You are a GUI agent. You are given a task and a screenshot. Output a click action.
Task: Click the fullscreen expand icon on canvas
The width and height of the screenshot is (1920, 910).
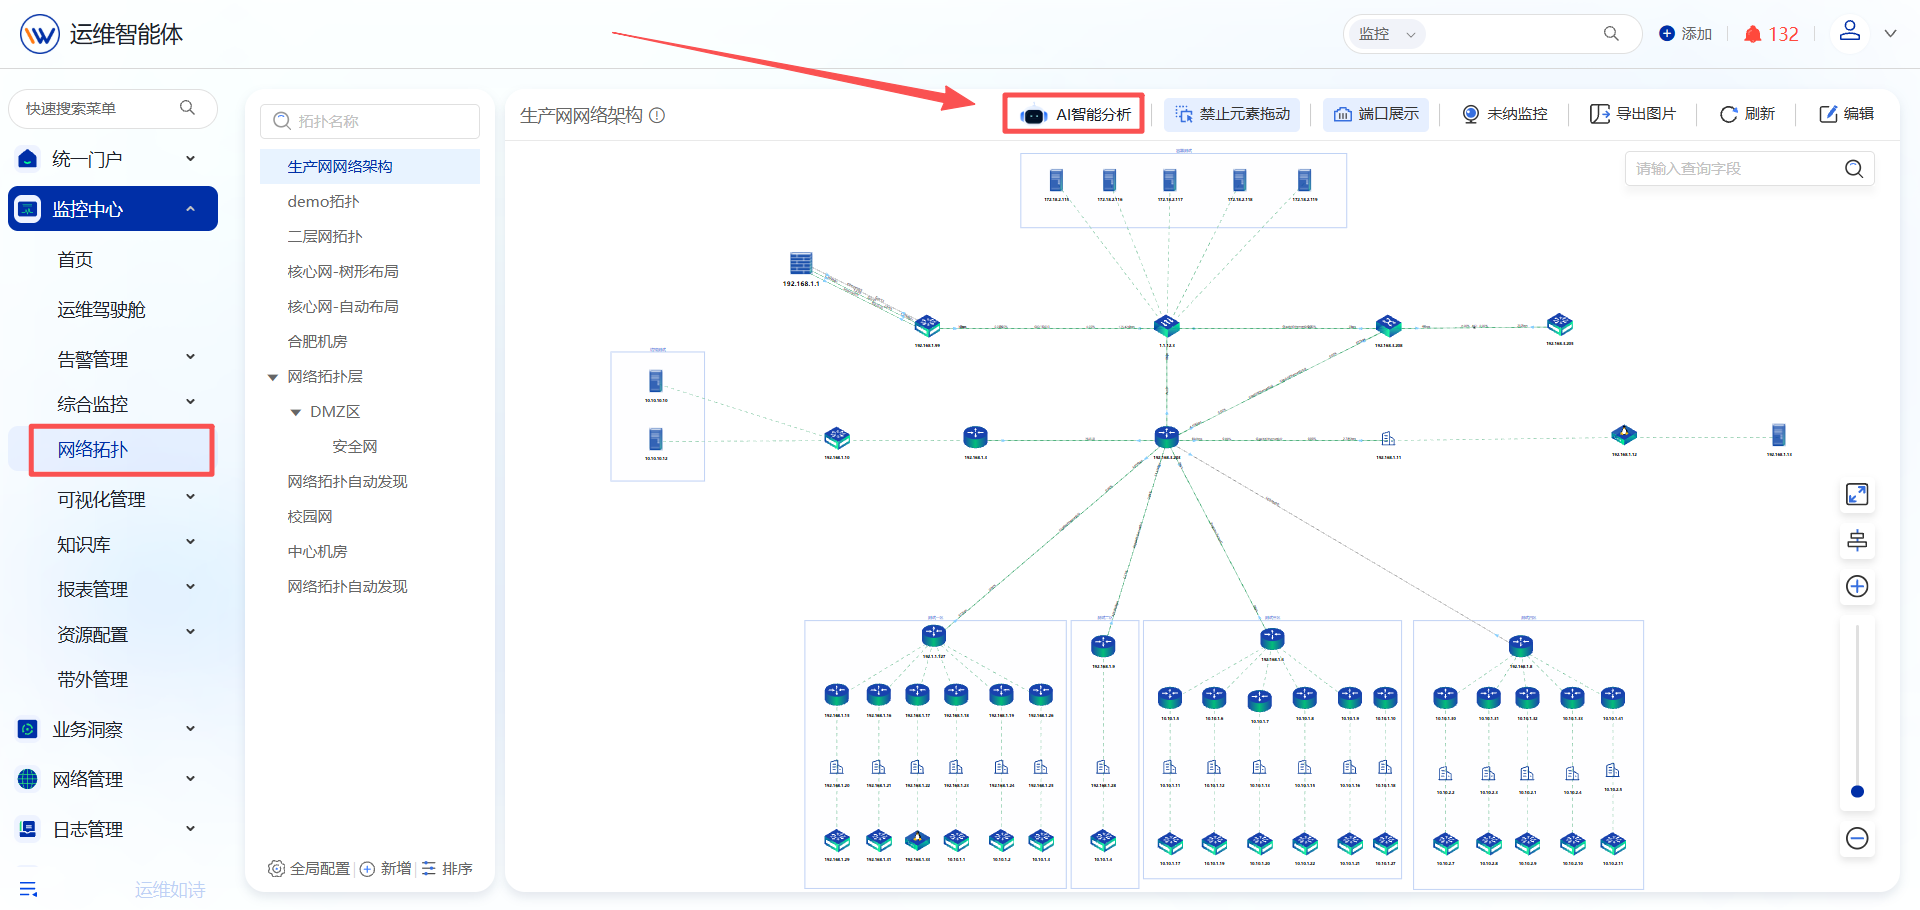tap(1857, 494)
